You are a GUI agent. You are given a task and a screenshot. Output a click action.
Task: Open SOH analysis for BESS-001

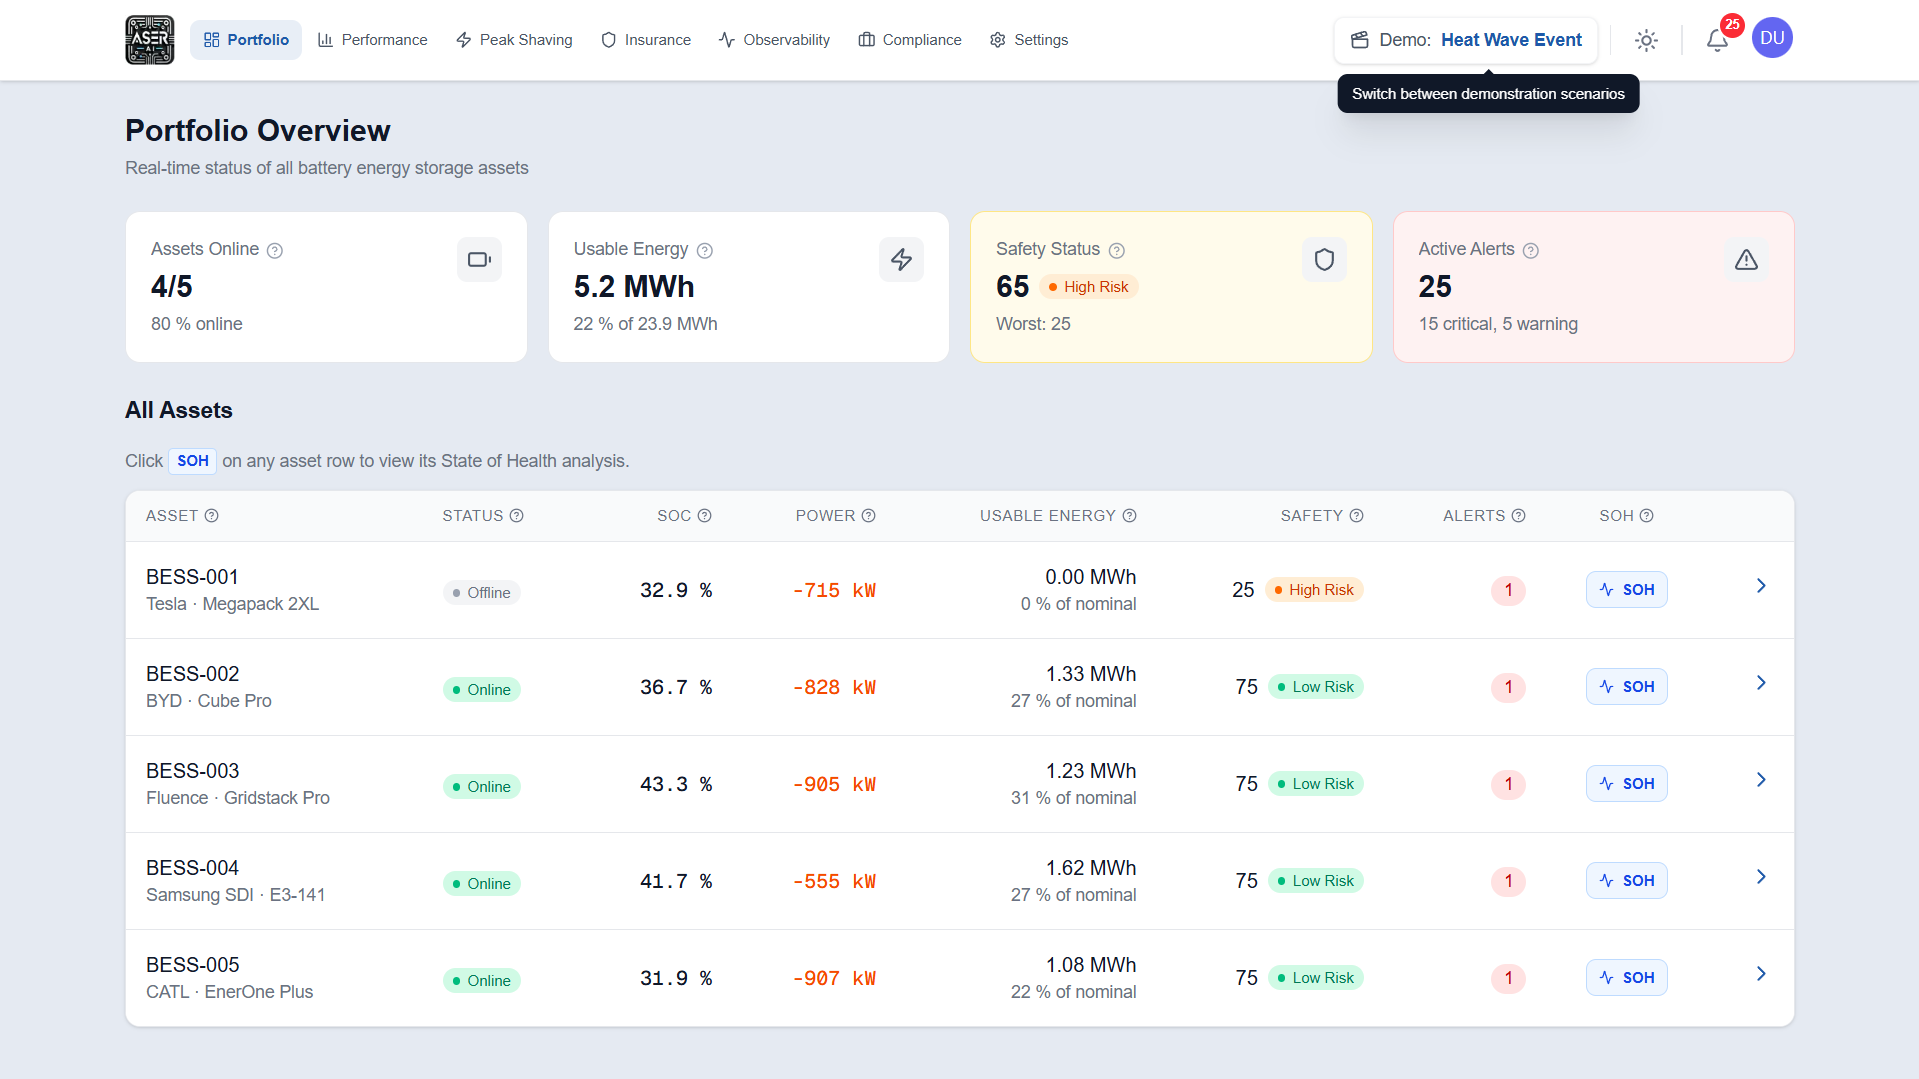[x=1627, y=590]
